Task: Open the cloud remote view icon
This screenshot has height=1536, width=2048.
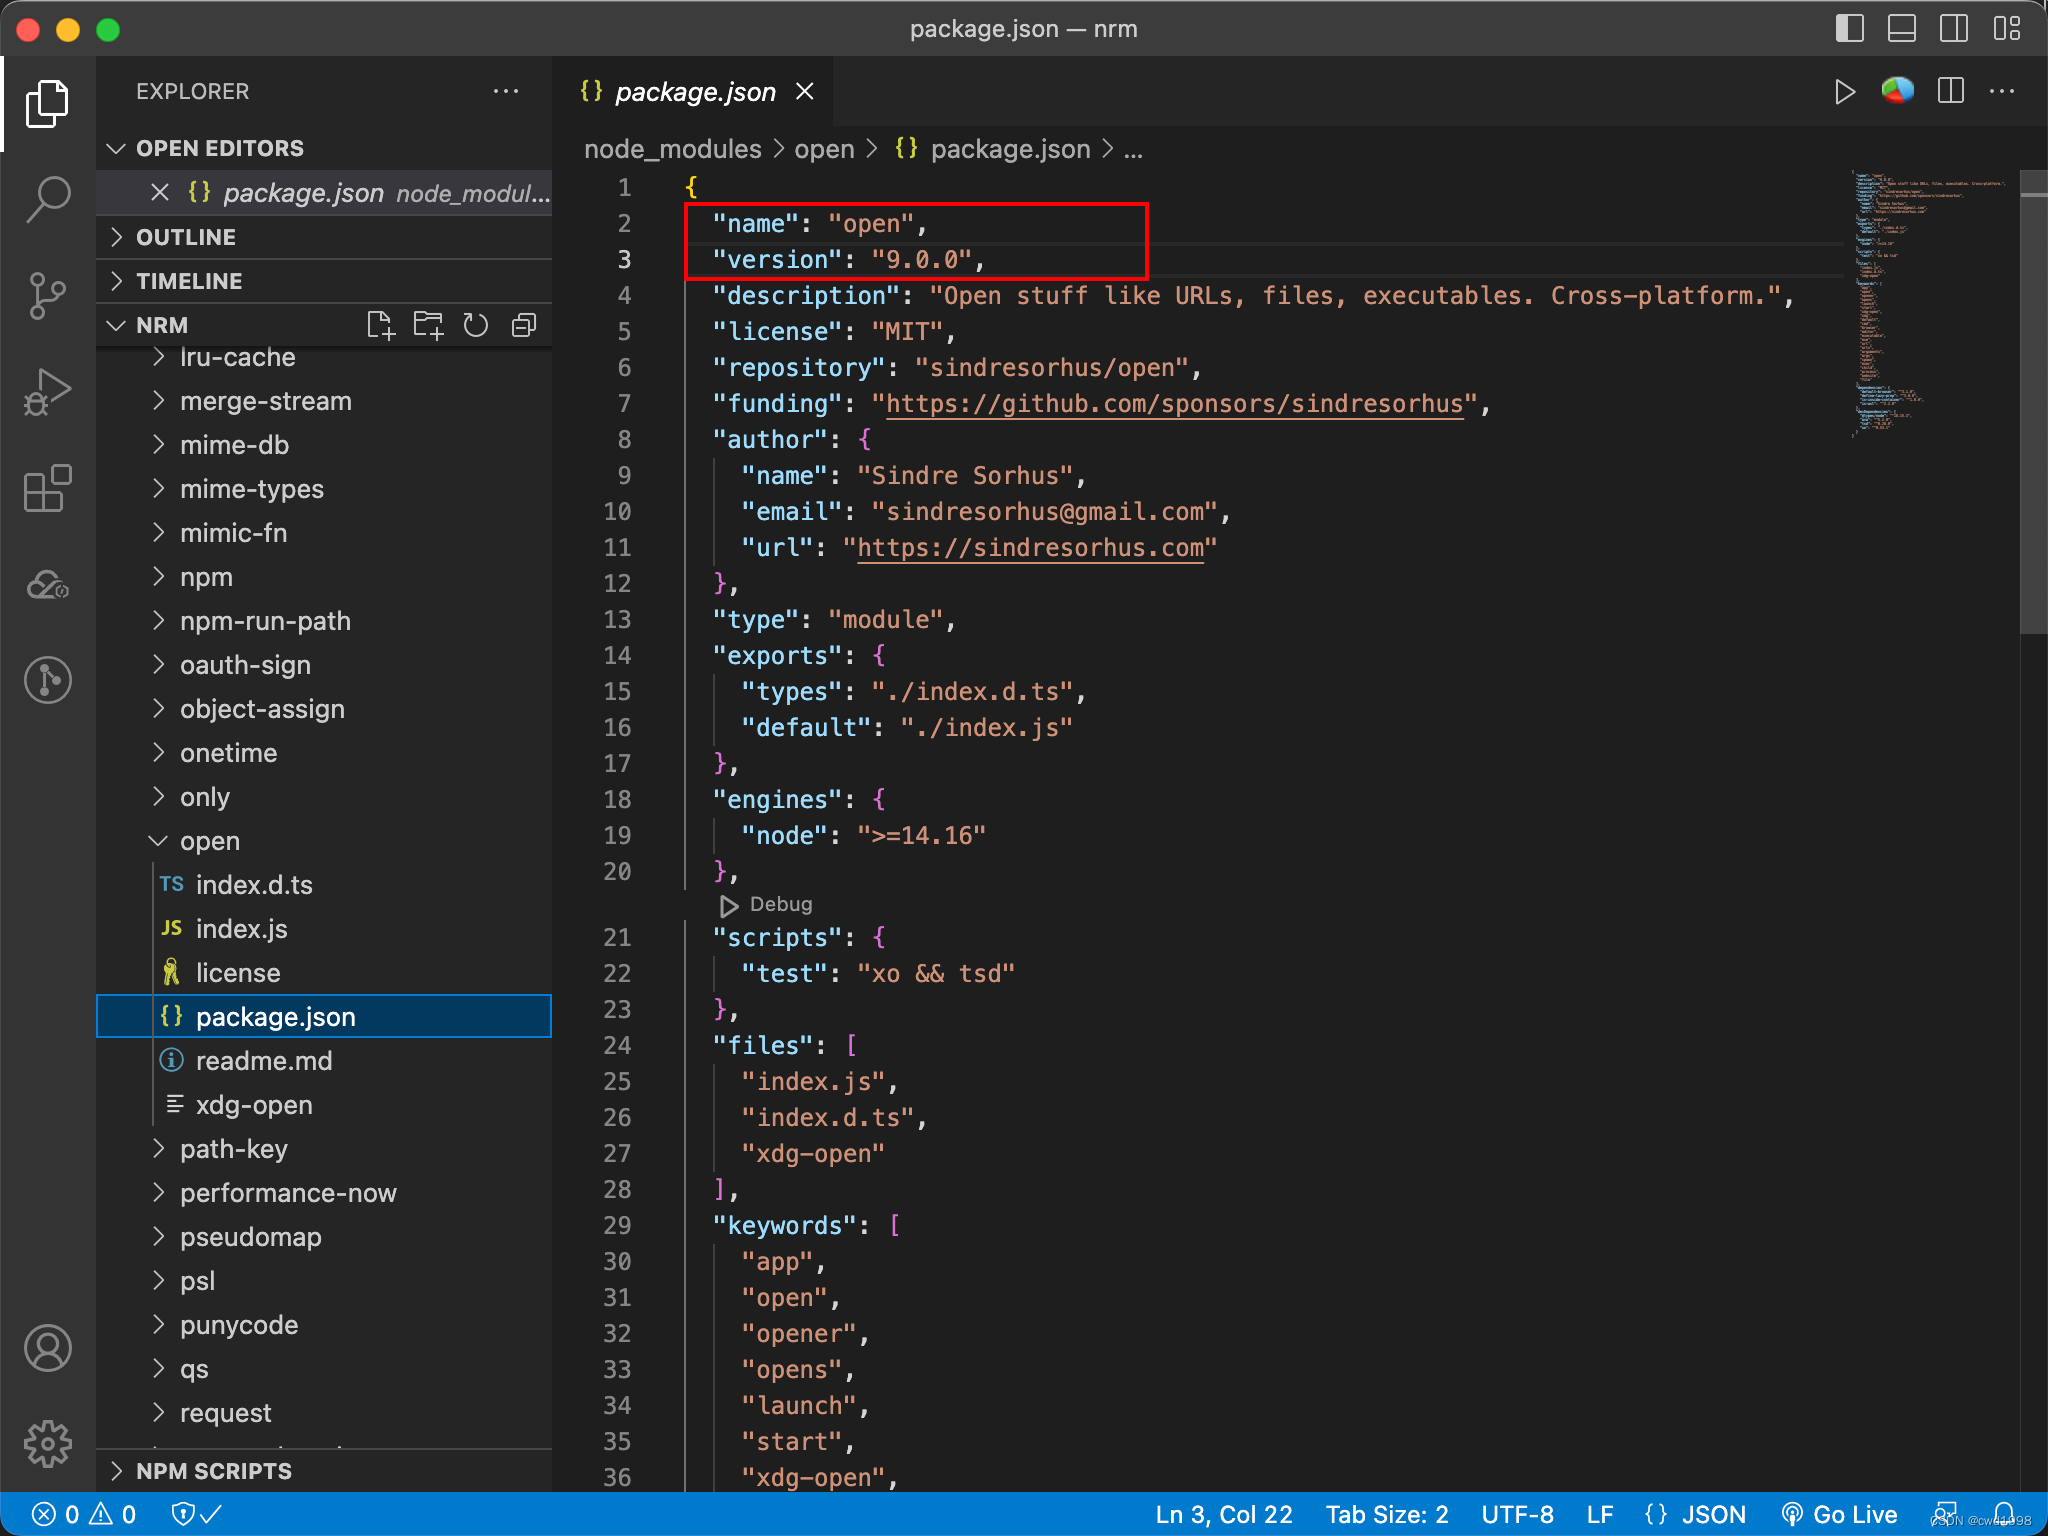Action: pyautogui.click(x=47, y=584)
